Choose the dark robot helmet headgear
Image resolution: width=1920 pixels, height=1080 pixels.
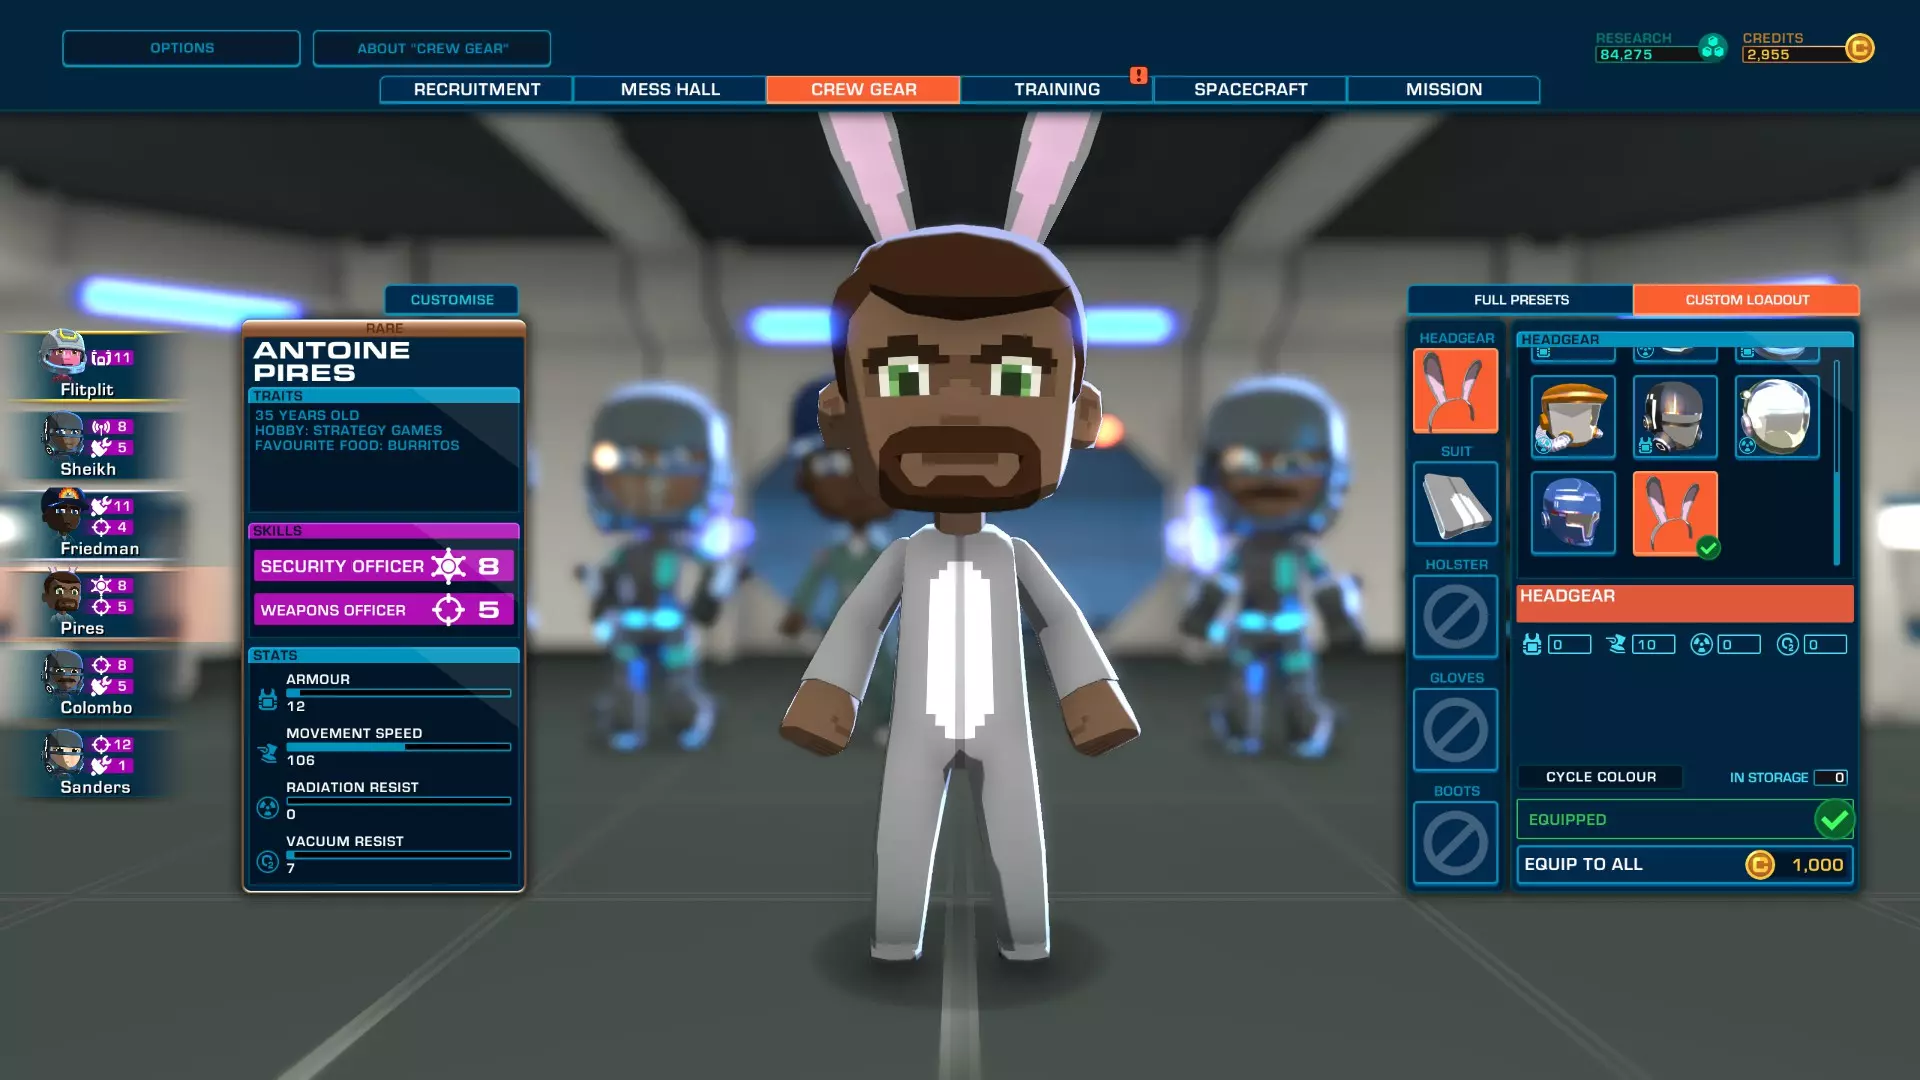(1675, 417)
